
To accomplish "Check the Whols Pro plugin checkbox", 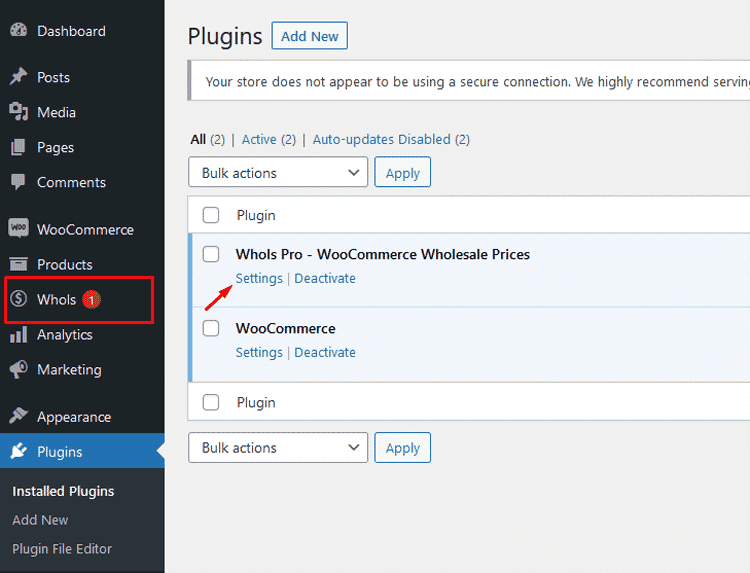I will (x=211, y=254).
